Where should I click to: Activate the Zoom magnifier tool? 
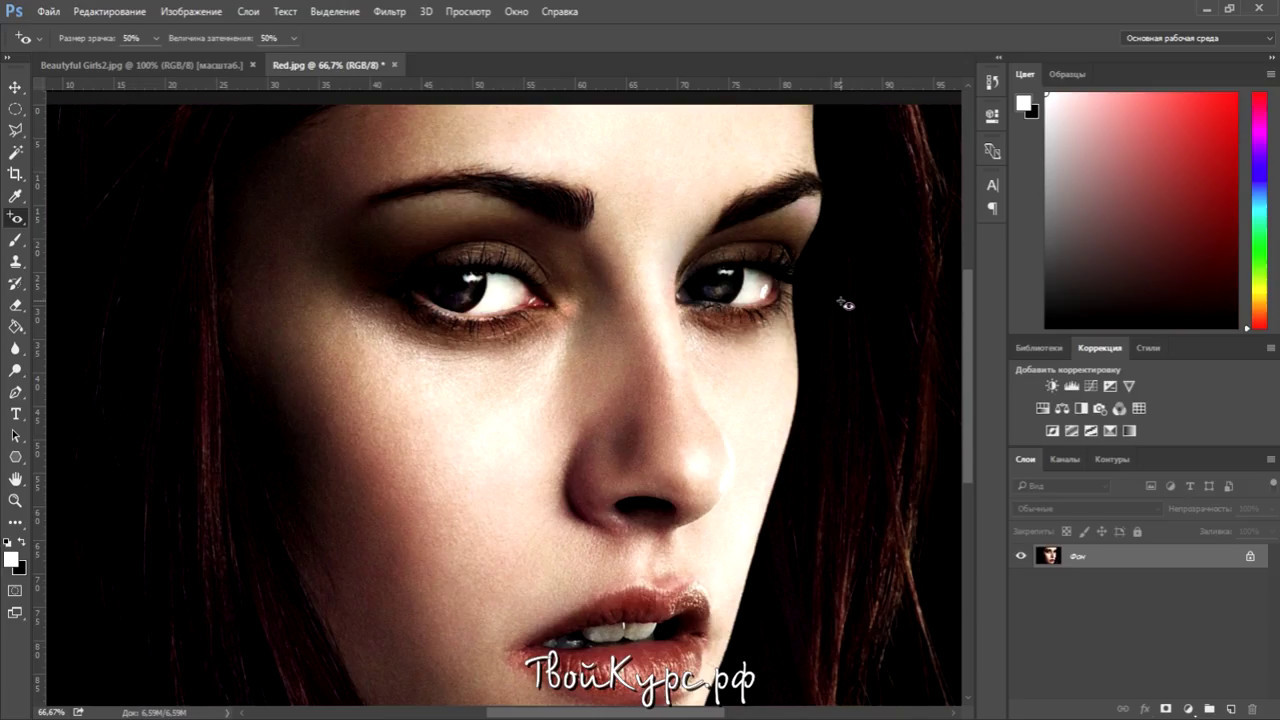[x=15, y=500]
